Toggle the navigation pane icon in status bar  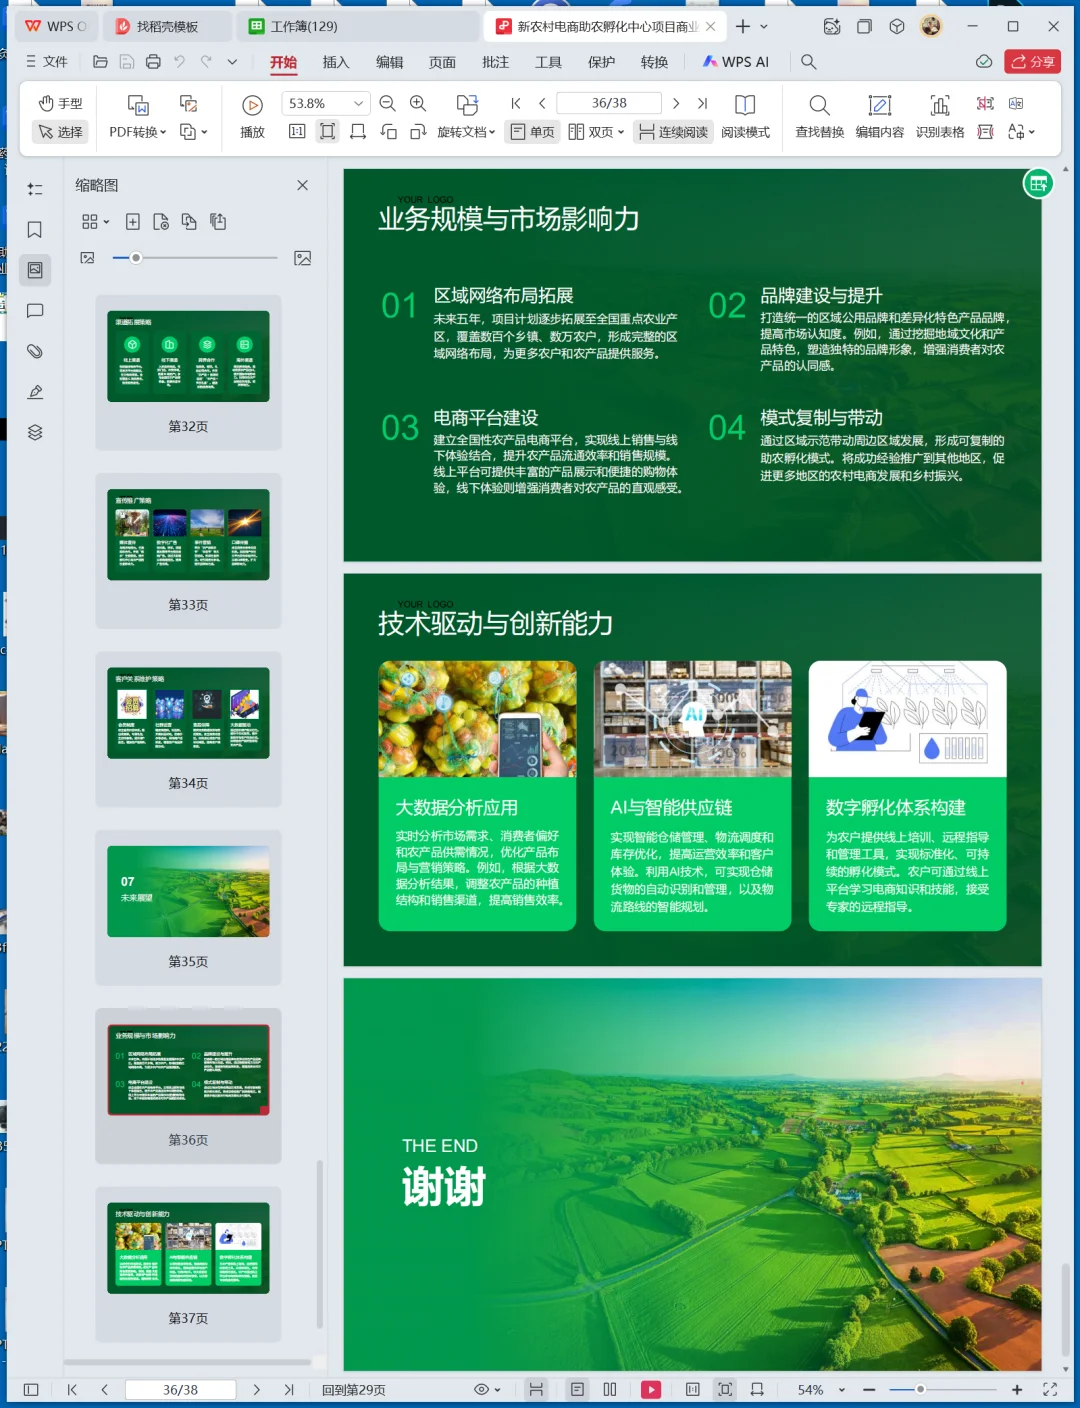pyautogui.click(x=31, y=1390)
